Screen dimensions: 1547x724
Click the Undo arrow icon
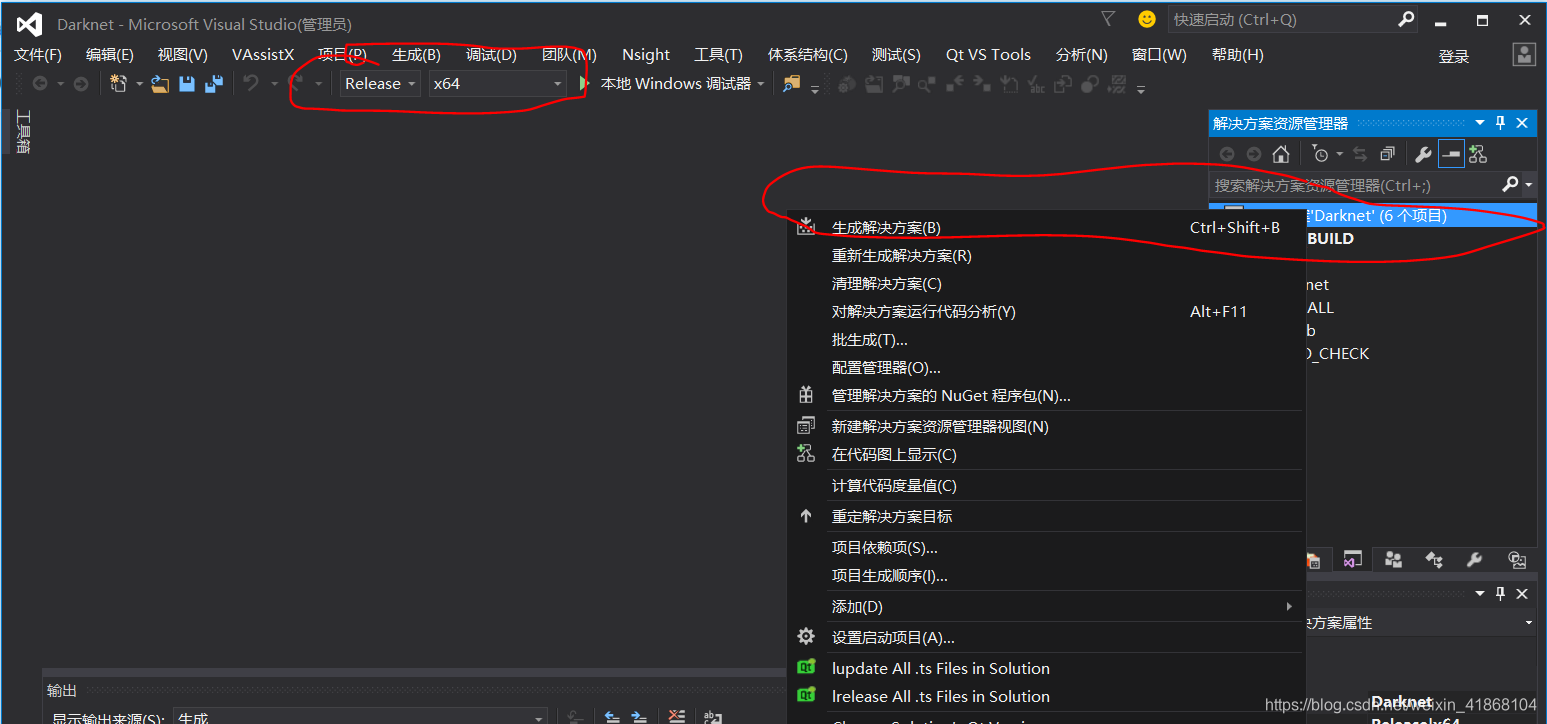[251, 84]
